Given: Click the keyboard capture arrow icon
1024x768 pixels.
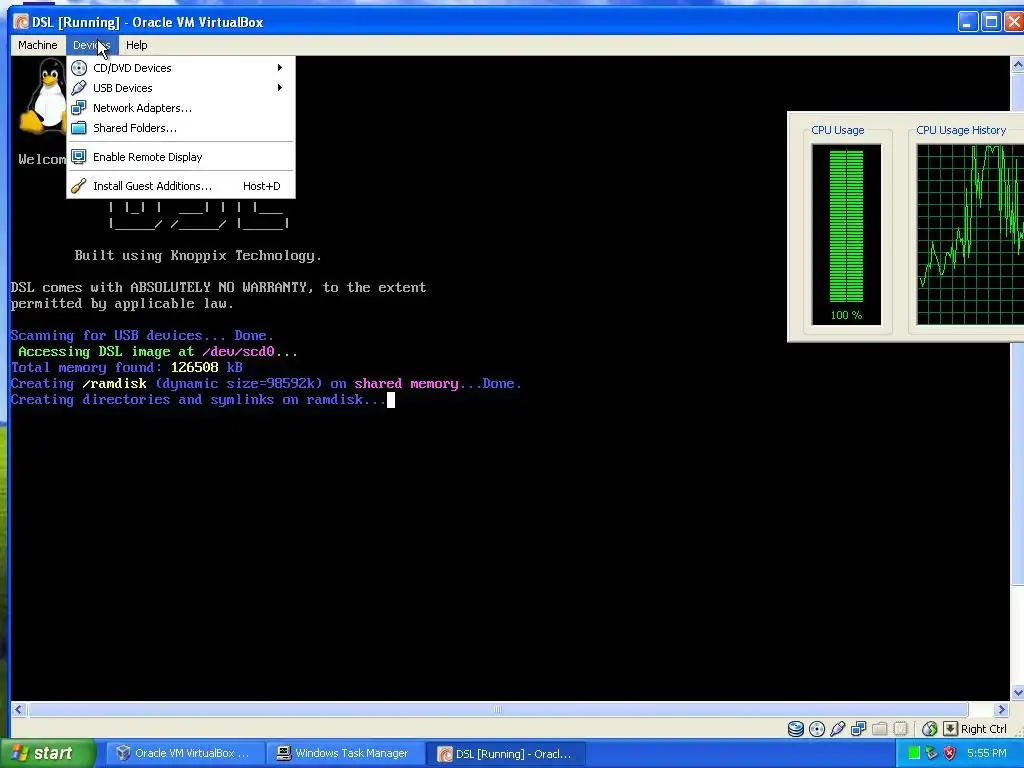Looking at the screenshot, I should [950, 729].
